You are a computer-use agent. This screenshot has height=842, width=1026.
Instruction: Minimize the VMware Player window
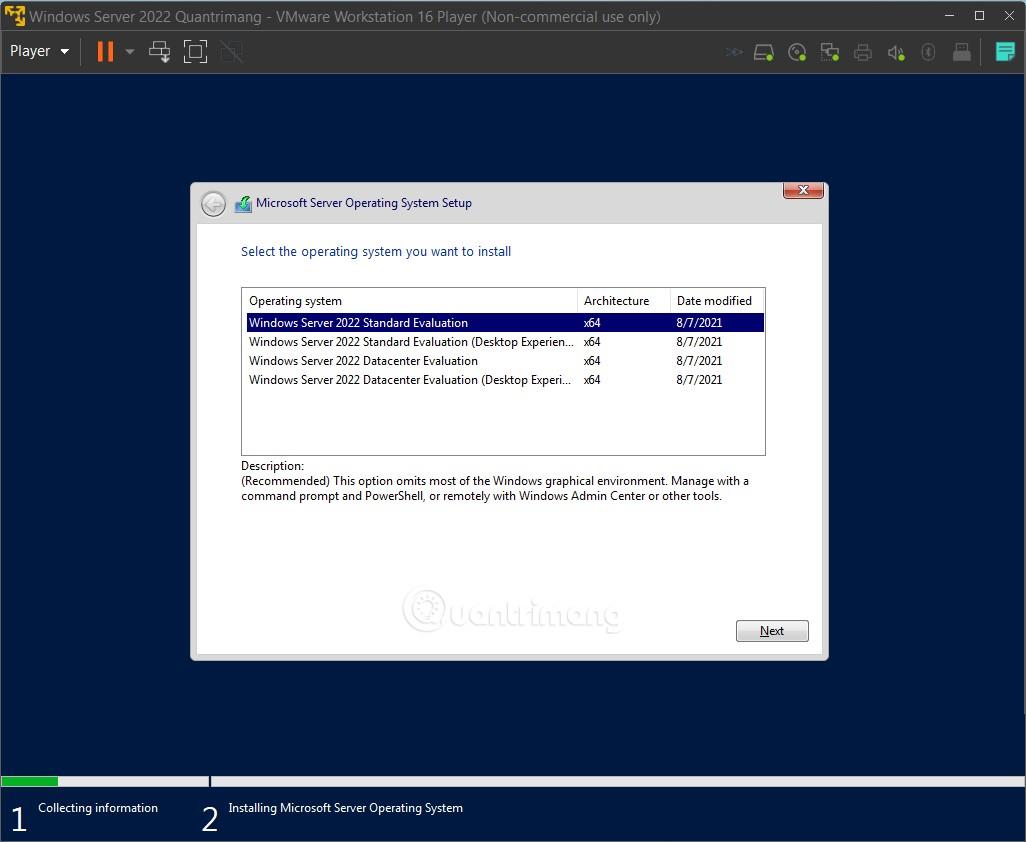(949, 16)
